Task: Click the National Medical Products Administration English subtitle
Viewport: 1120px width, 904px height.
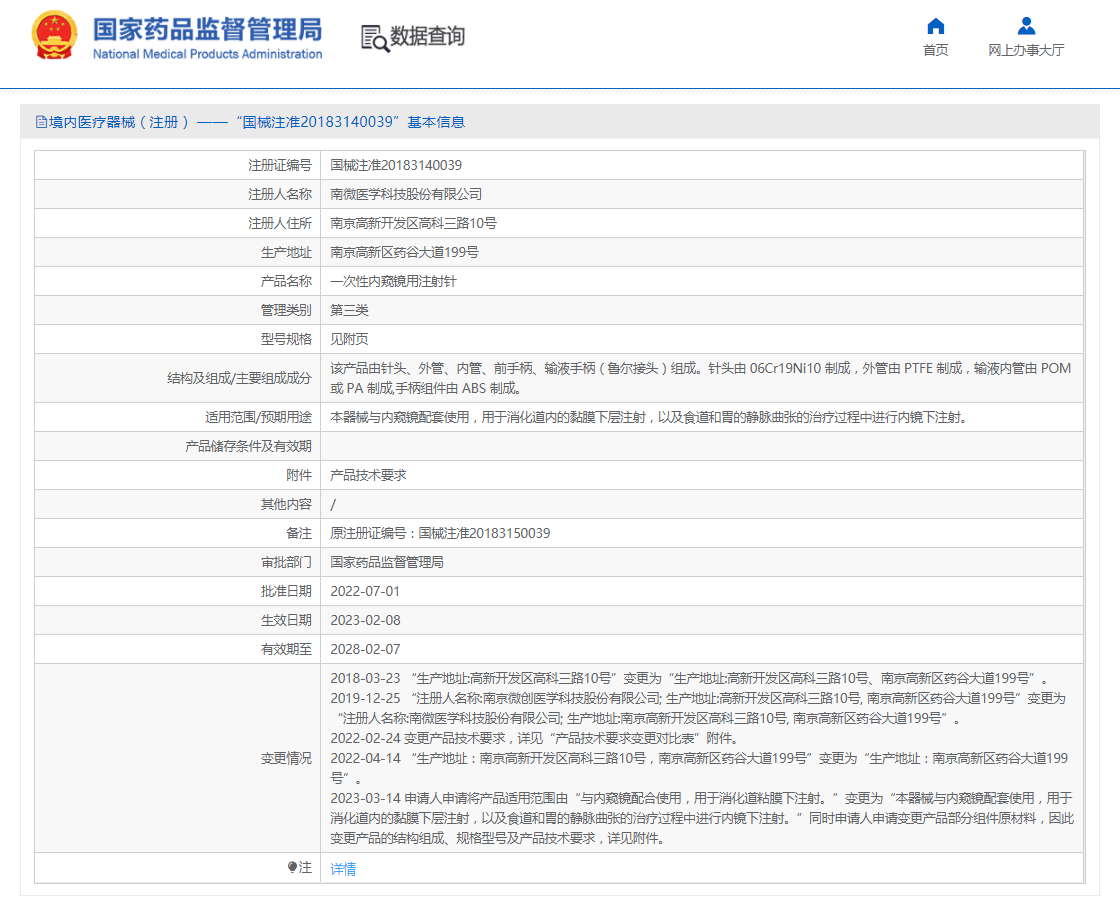Action: 207,54
